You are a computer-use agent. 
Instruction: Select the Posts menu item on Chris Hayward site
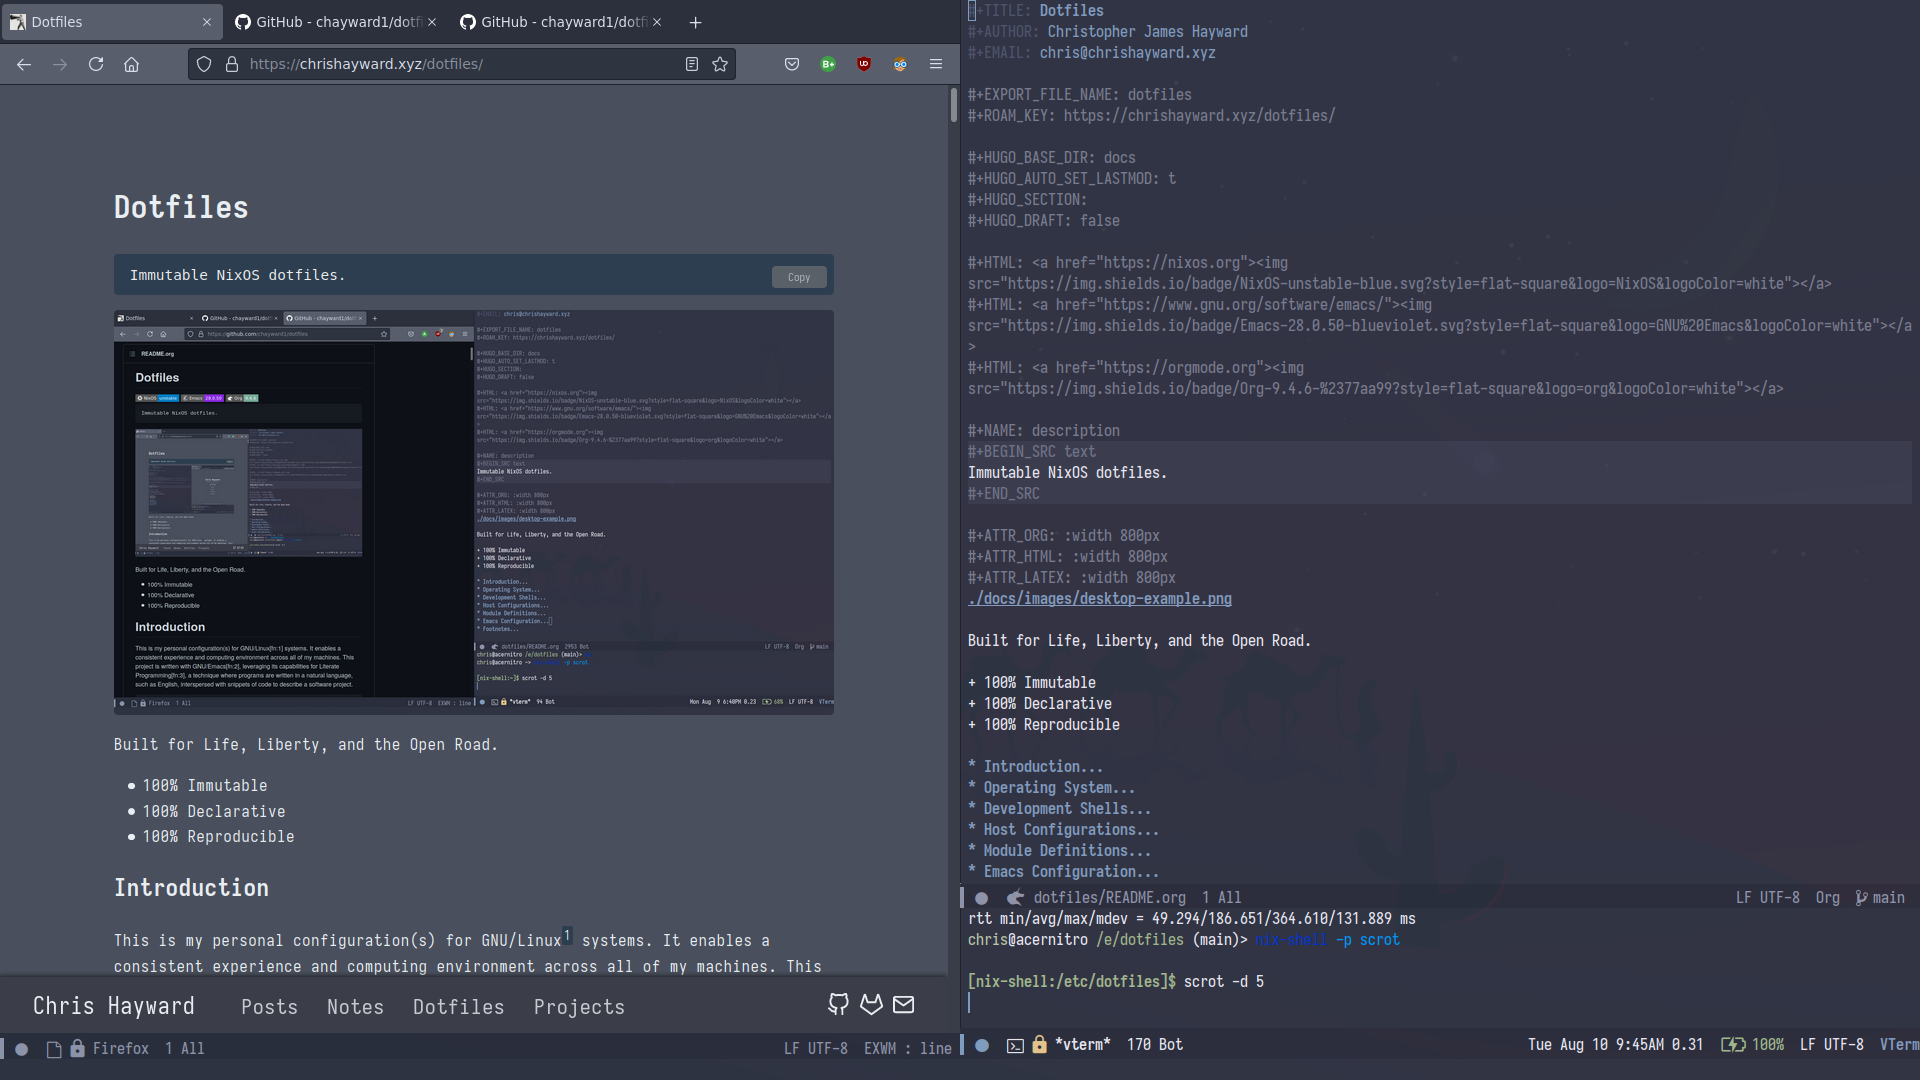(x=269, y=1006)
